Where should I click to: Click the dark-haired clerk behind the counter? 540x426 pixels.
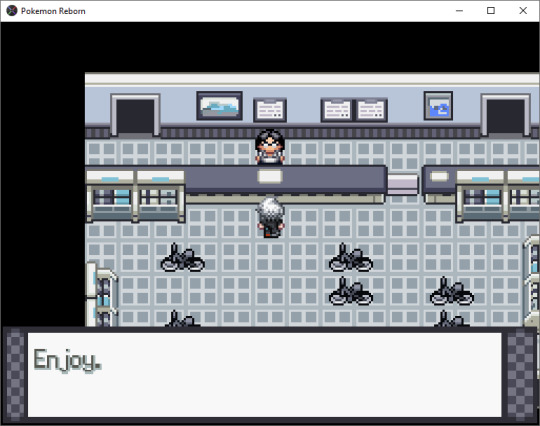tap(270, 147)
